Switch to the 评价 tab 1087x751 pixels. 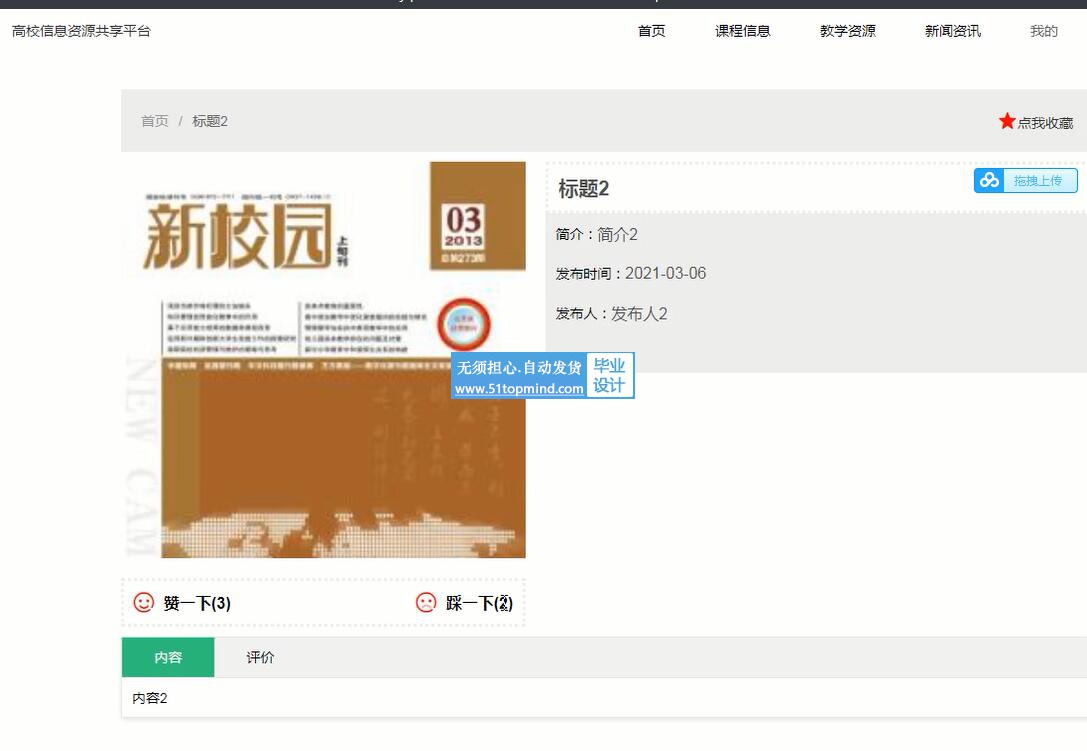[x=260, y=657]
